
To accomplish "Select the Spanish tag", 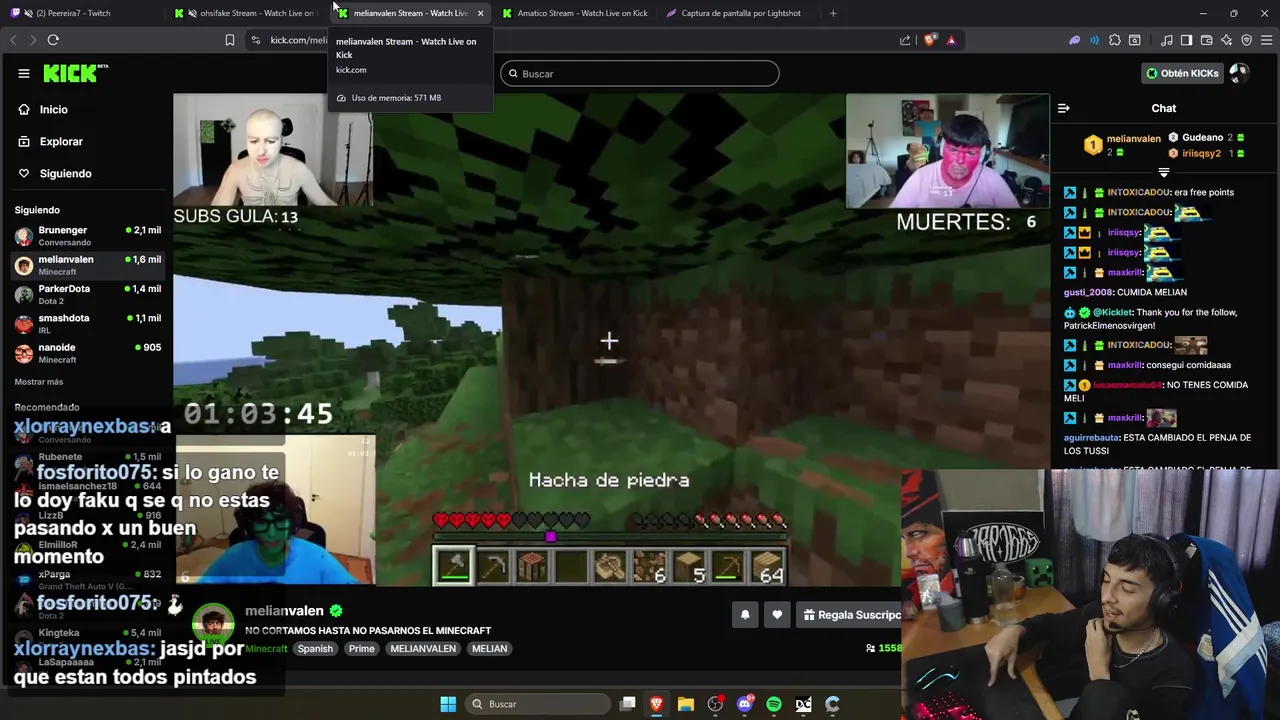I will point(315,649).
